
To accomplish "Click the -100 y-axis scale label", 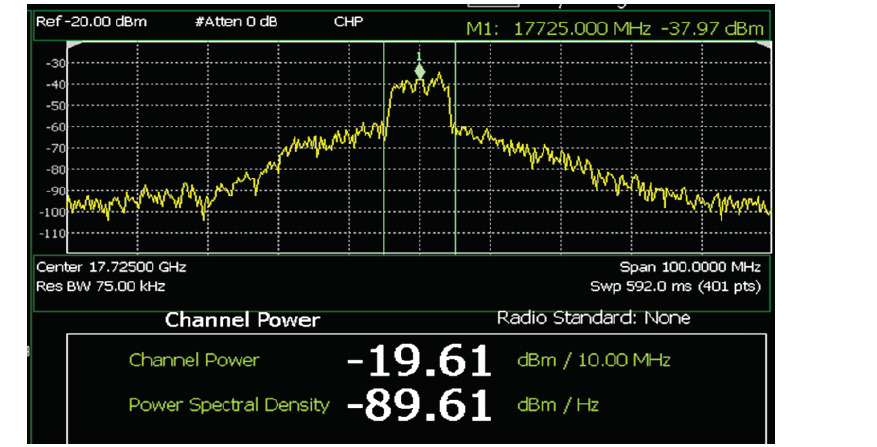I will (x=53, y=212).
